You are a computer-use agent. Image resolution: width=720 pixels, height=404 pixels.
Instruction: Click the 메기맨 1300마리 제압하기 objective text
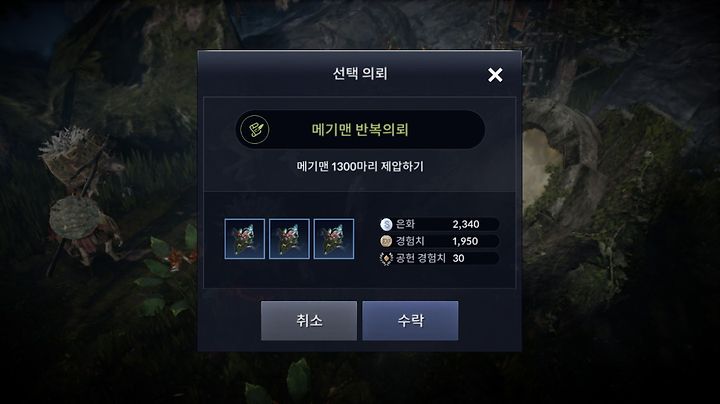[x=360, y=166]
